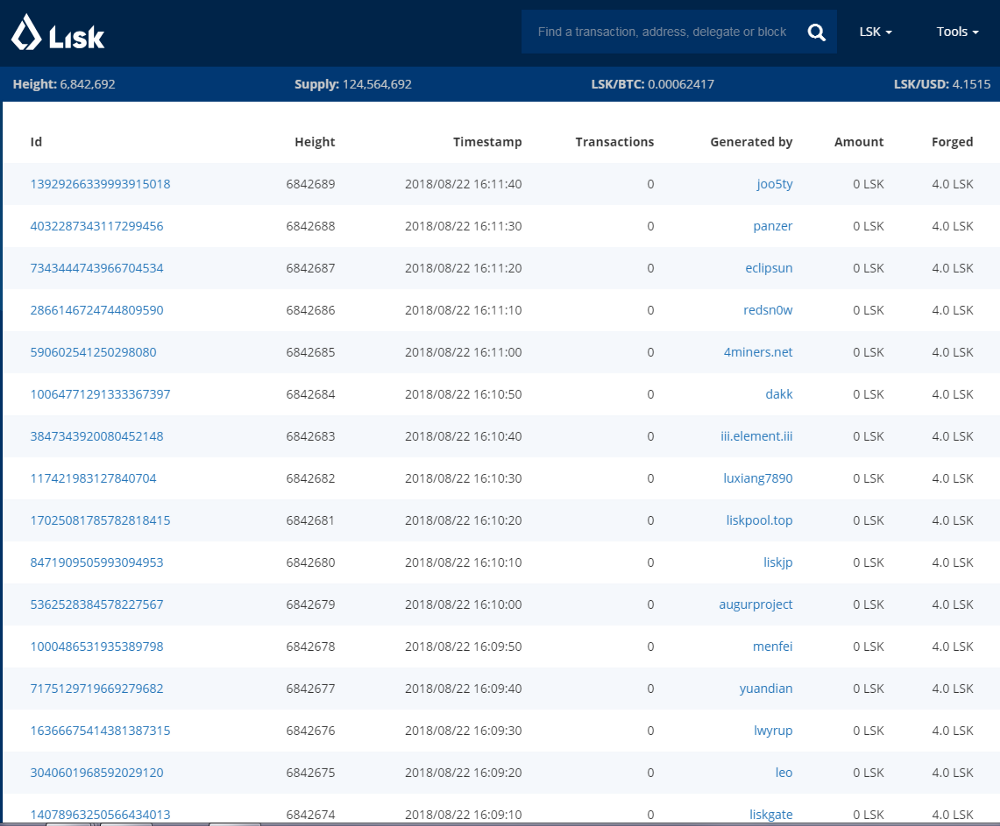Open delegate iii.element.iii page
The image size is (1000, 826).
coord(756,437)
